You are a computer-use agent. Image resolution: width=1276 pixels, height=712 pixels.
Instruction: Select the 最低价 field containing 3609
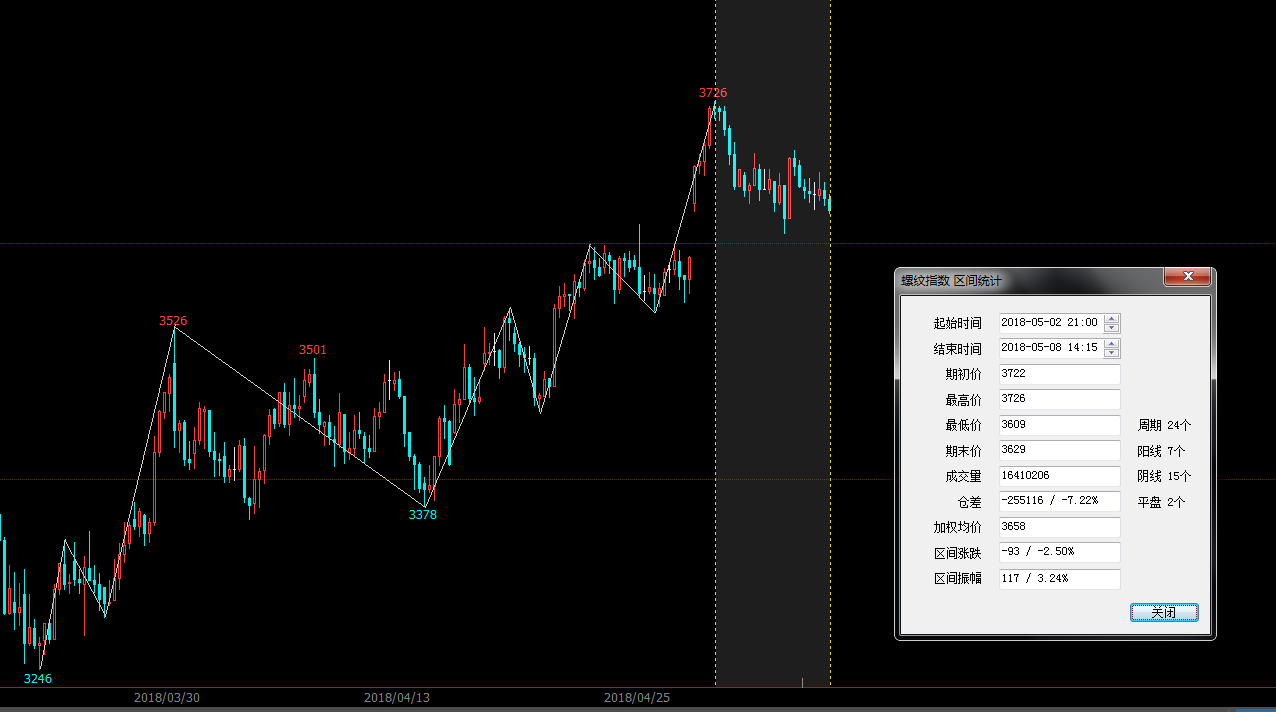[x=1060, y=425]
